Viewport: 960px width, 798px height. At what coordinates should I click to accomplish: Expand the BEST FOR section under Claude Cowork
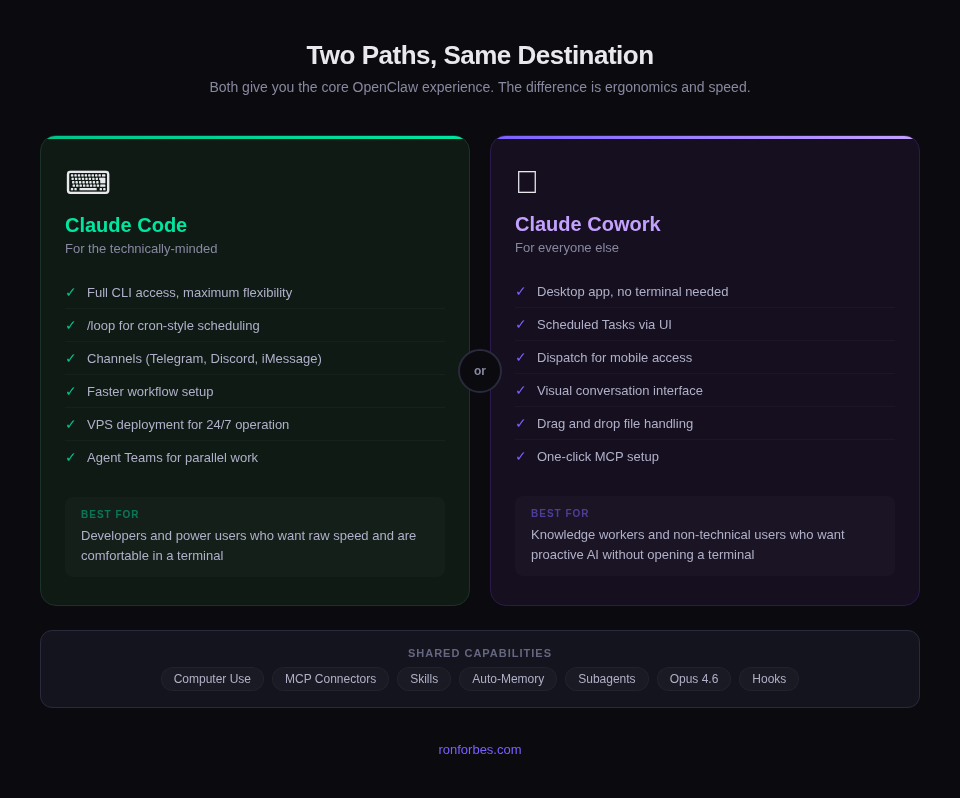pyautogui.click(x=705, y=535)
